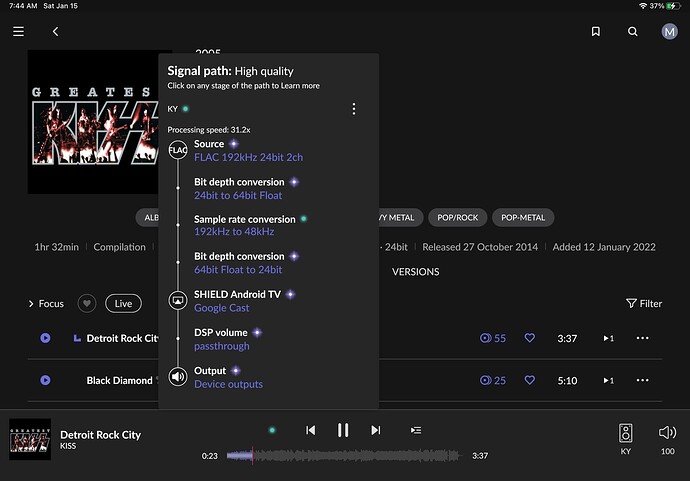Favorite Black Diamond with its heart
Screen dimensions: 690x481
click(x=529, y=380)
